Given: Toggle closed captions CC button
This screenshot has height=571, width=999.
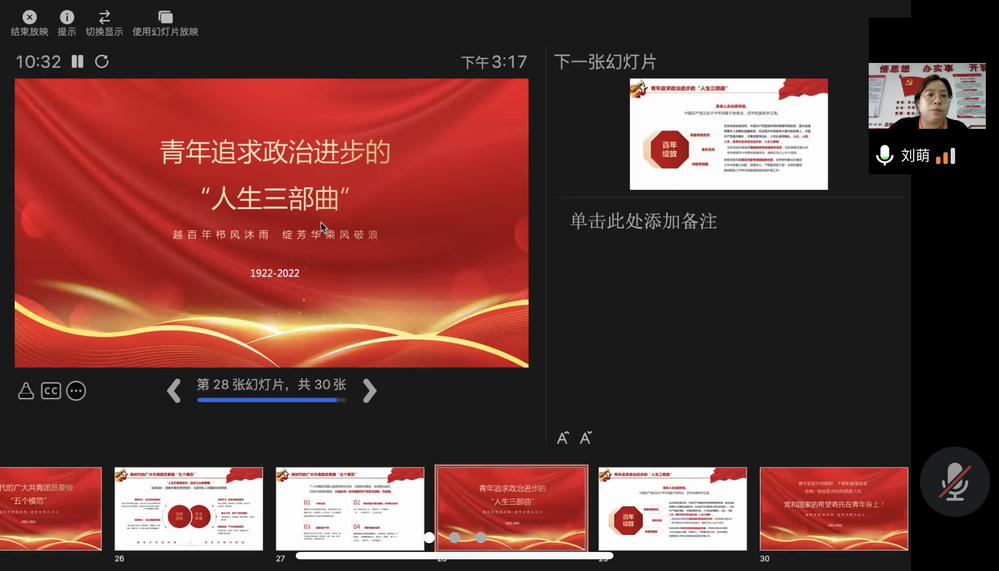Looking at the screenshot, I should 51,391.
